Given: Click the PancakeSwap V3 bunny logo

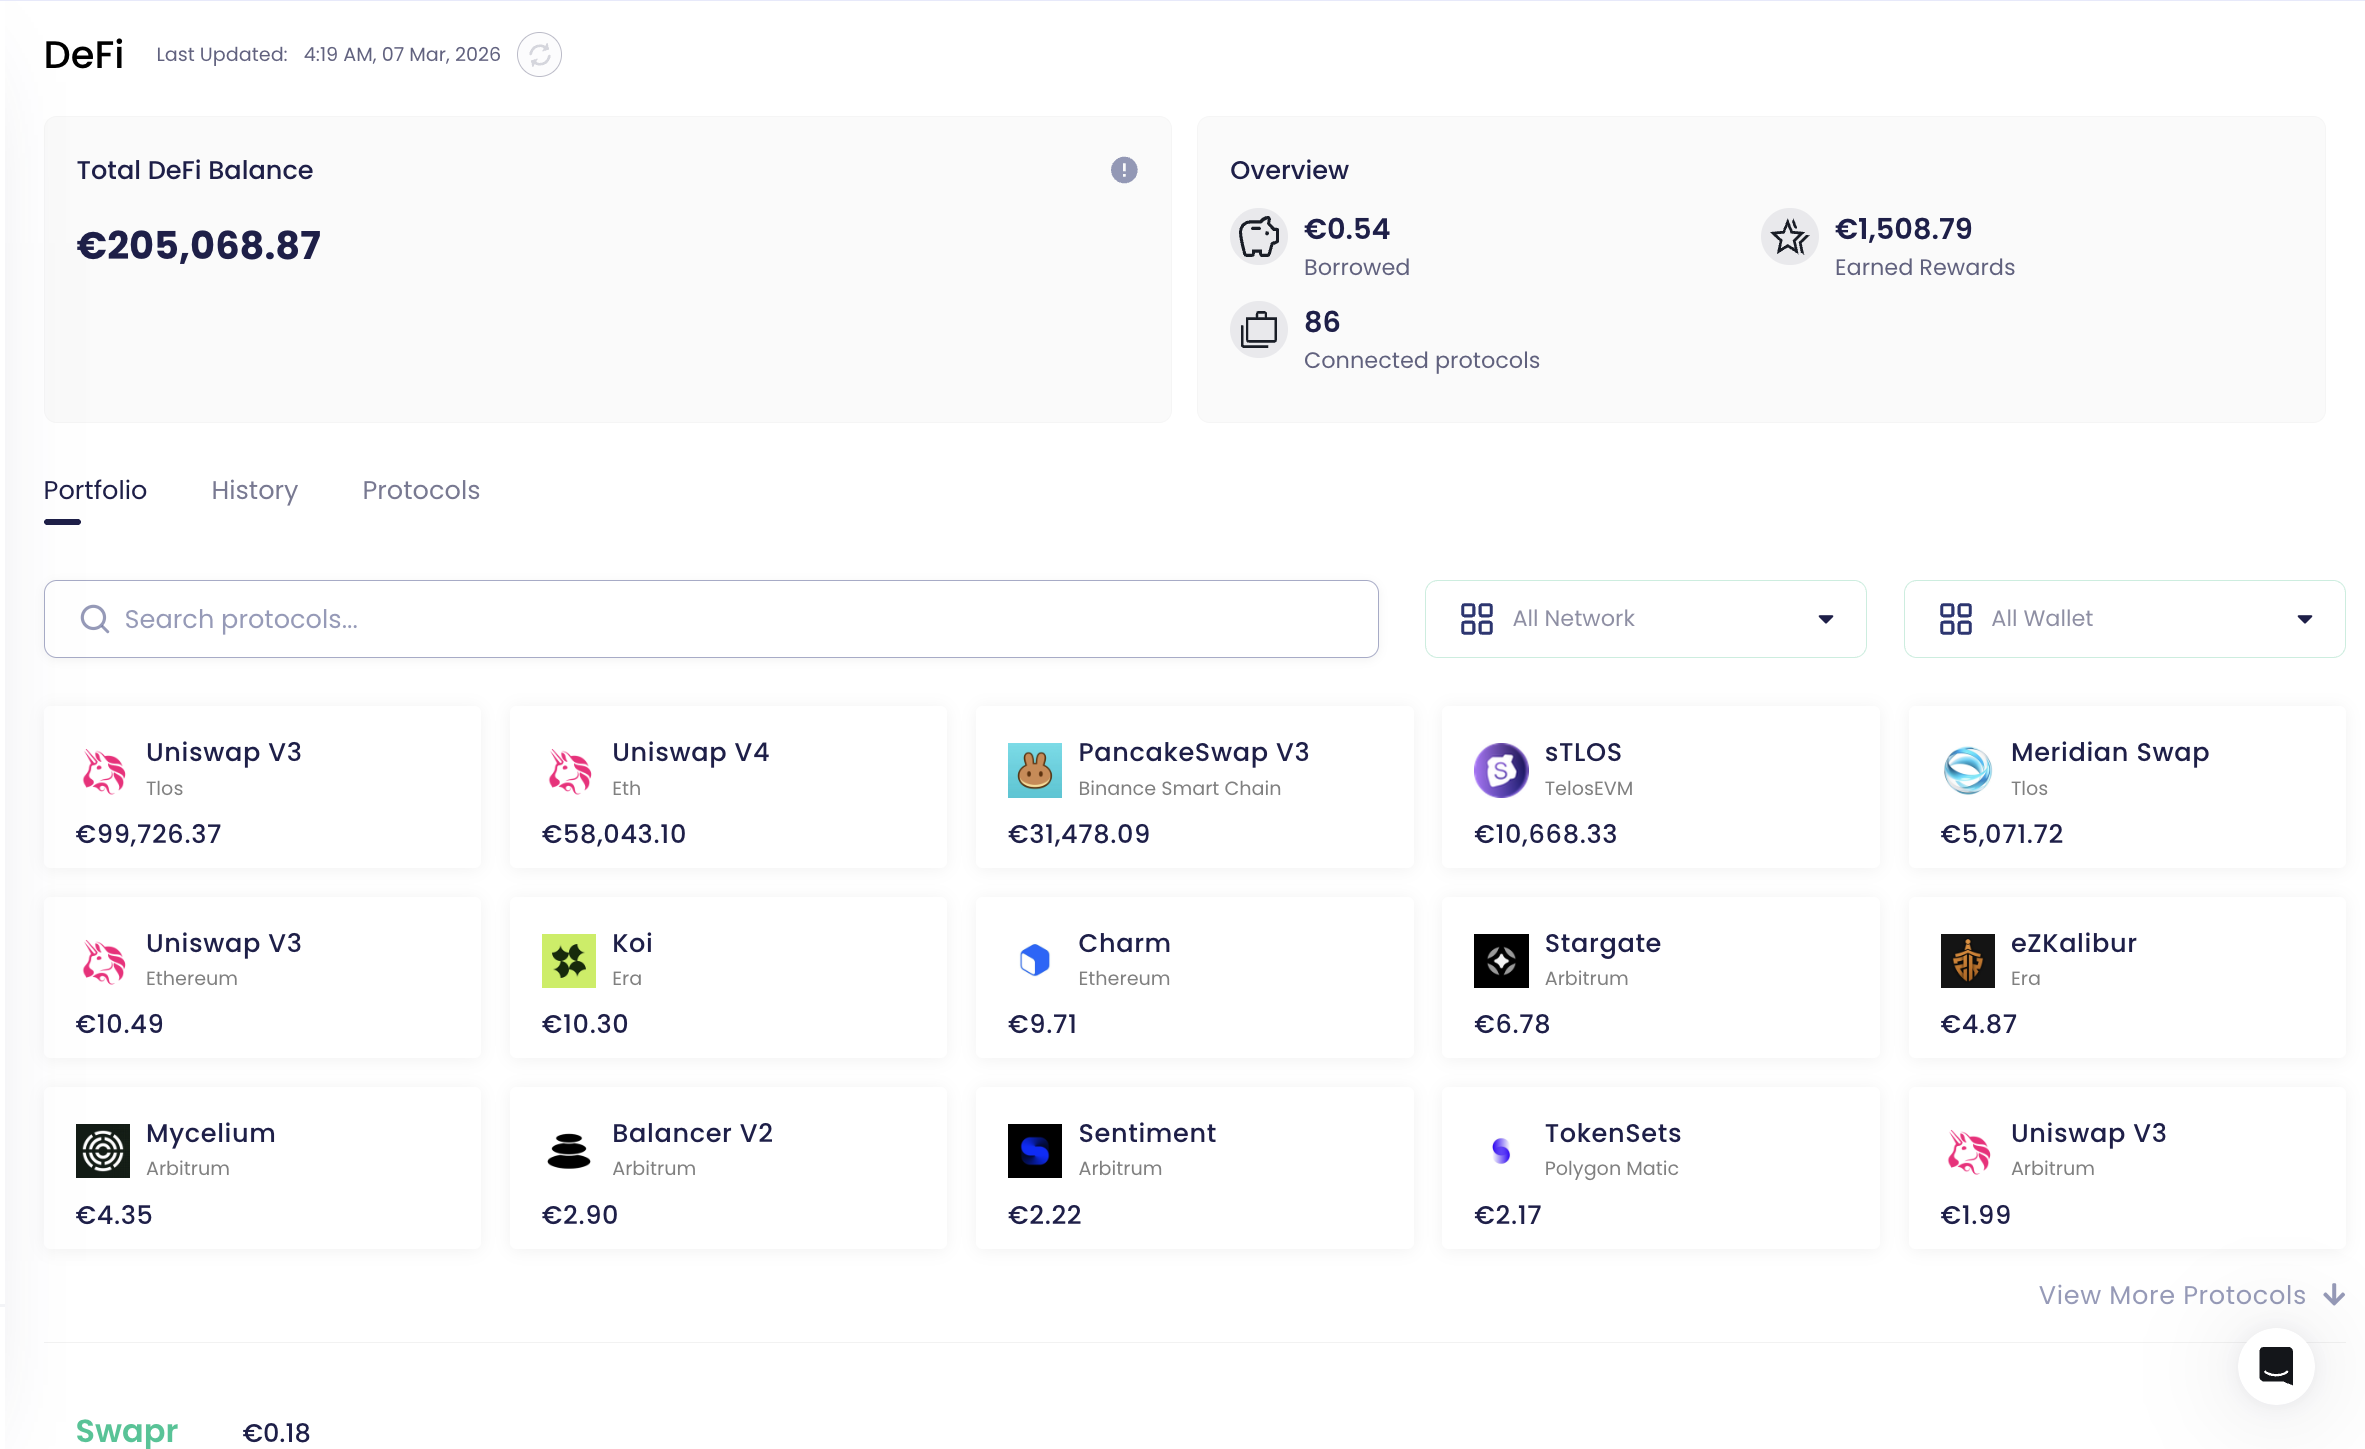Looking at the screenshot, I should click(1034, 770).
